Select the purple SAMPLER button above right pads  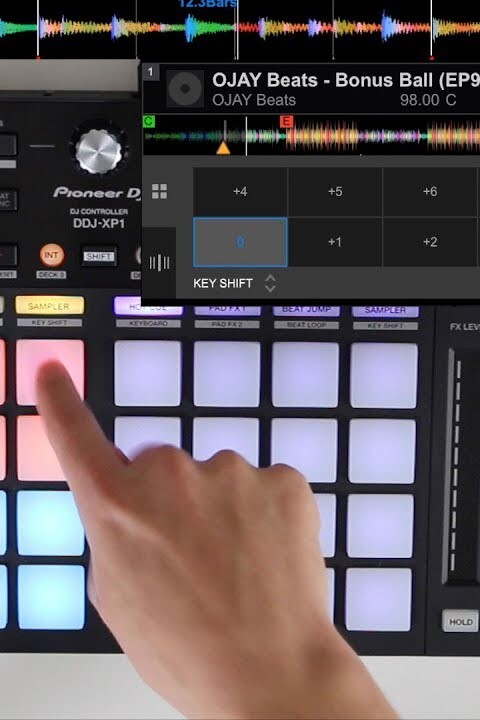pyautogui.click(x=385, y=311)
